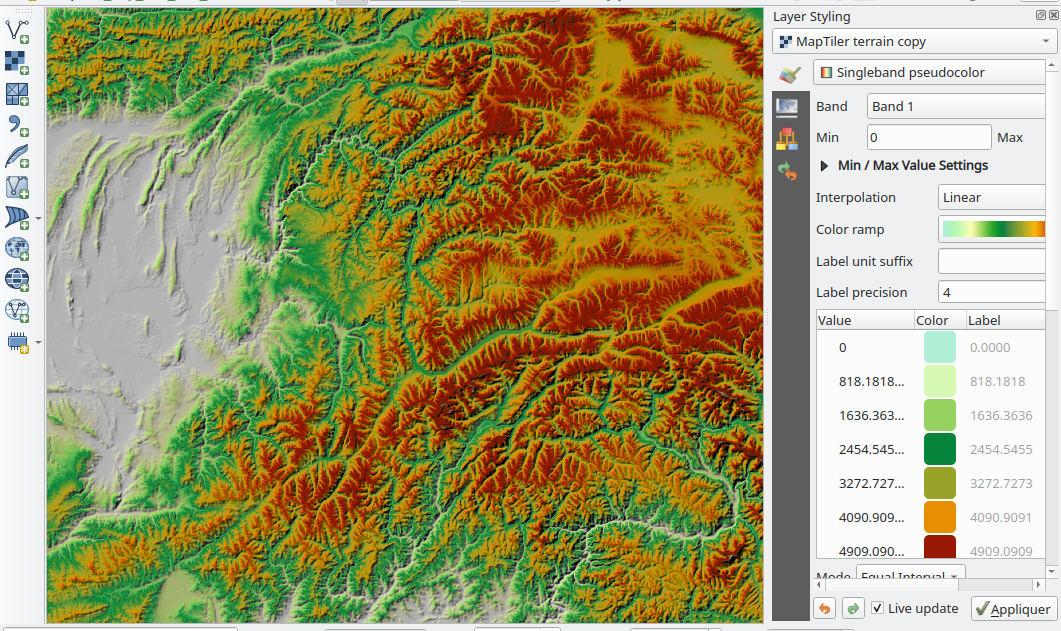Open the Add Vector Layer tool
This screenshot has height=631, width=1061.
[x=16, y=31]
